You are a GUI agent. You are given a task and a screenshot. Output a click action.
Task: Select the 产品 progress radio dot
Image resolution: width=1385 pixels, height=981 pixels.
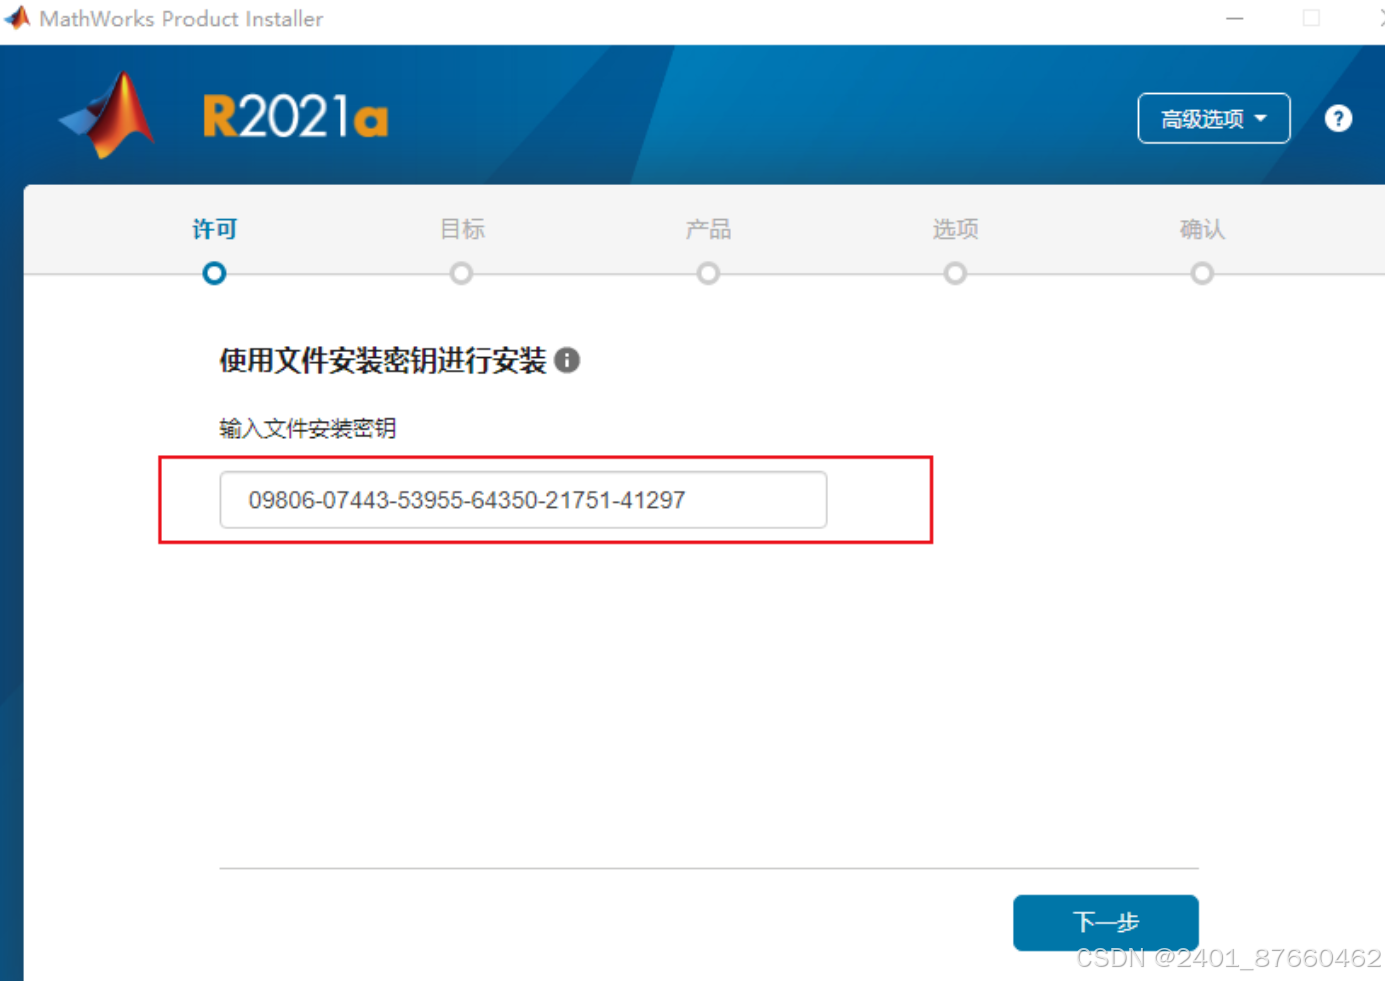708,273
